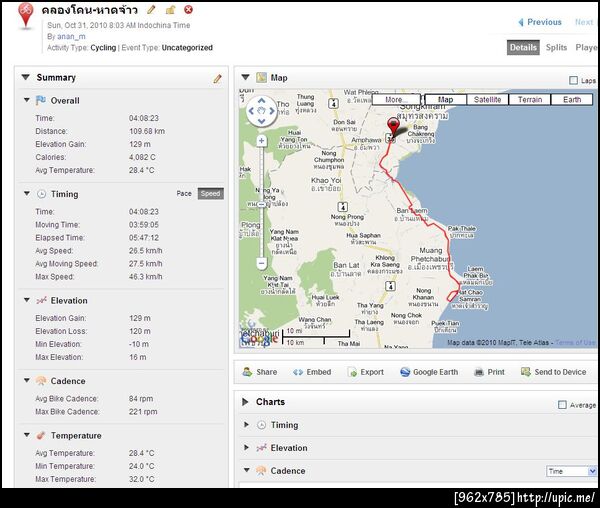Open the Time dropdown in Cadence chart
This screenshot has height=508, width=600.
tap(571, 471)
